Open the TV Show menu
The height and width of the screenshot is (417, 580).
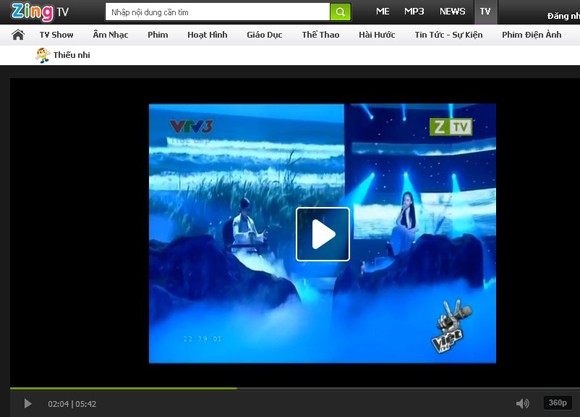[57, 35]
